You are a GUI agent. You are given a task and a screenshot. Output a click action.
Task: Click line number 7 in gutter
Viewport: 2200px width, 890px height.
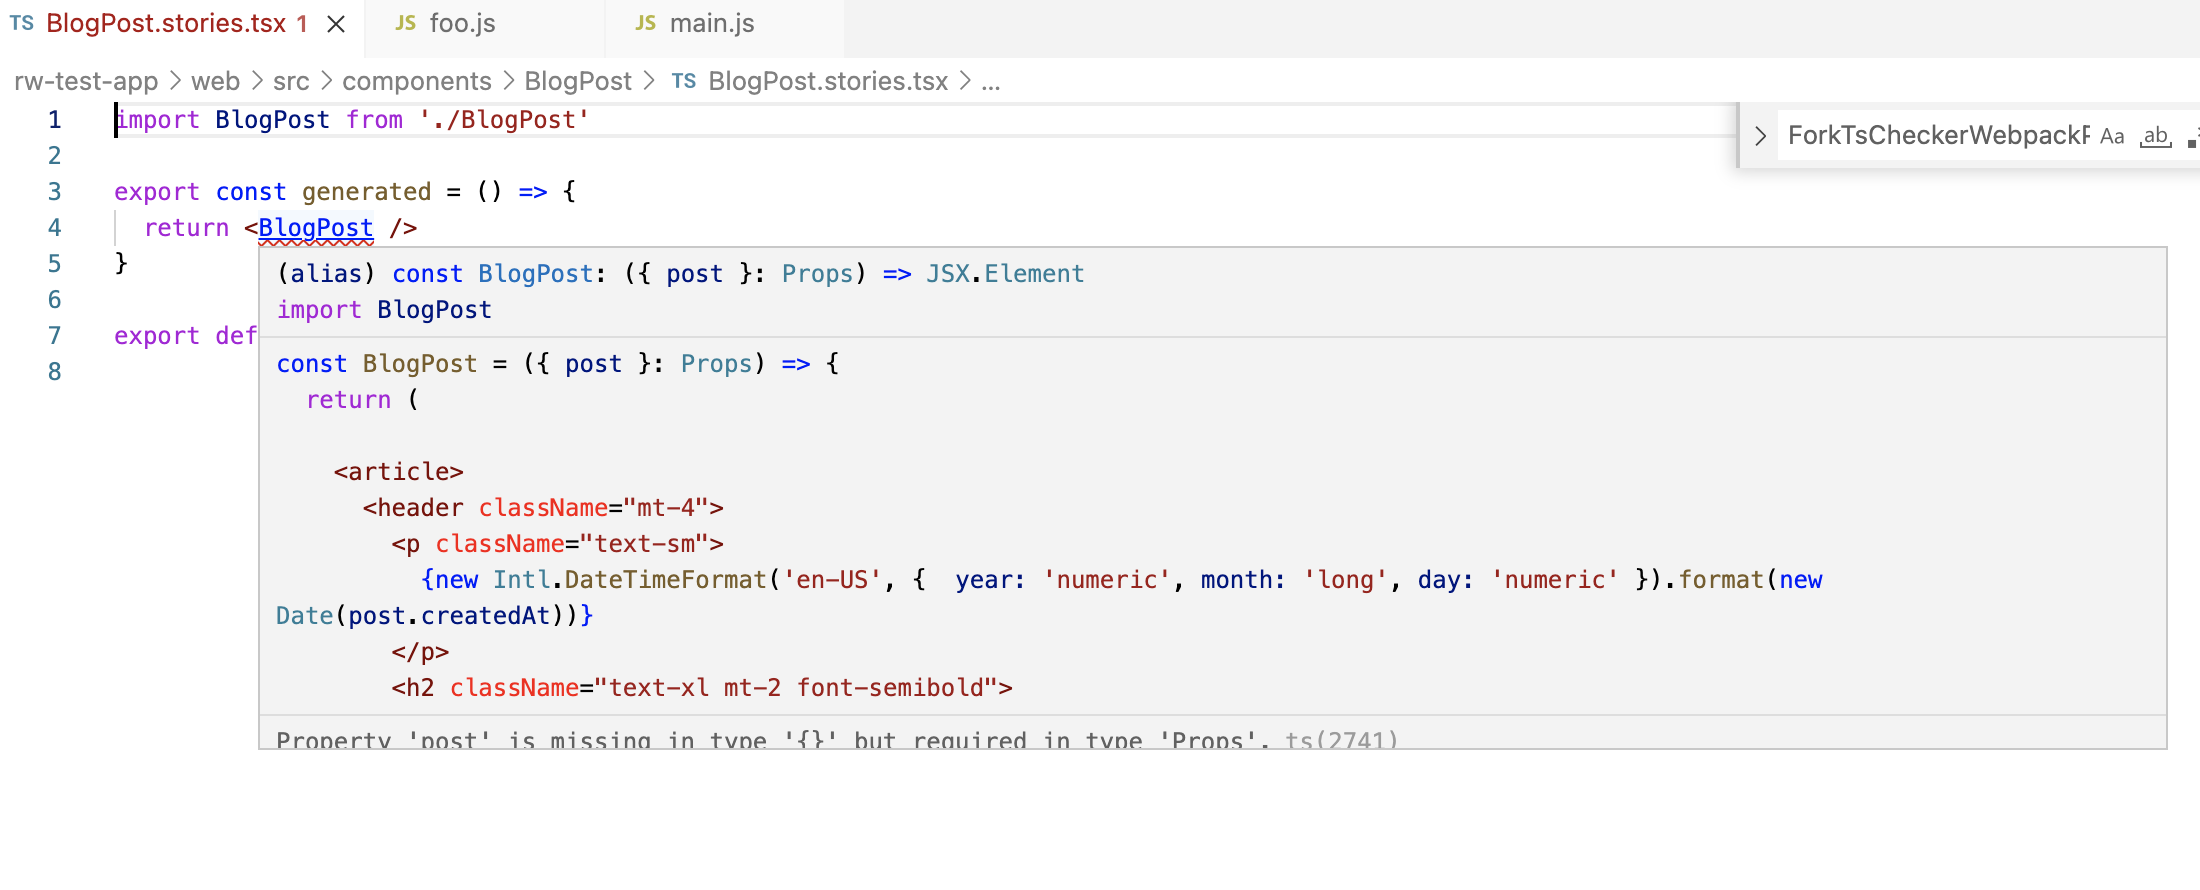54,336
